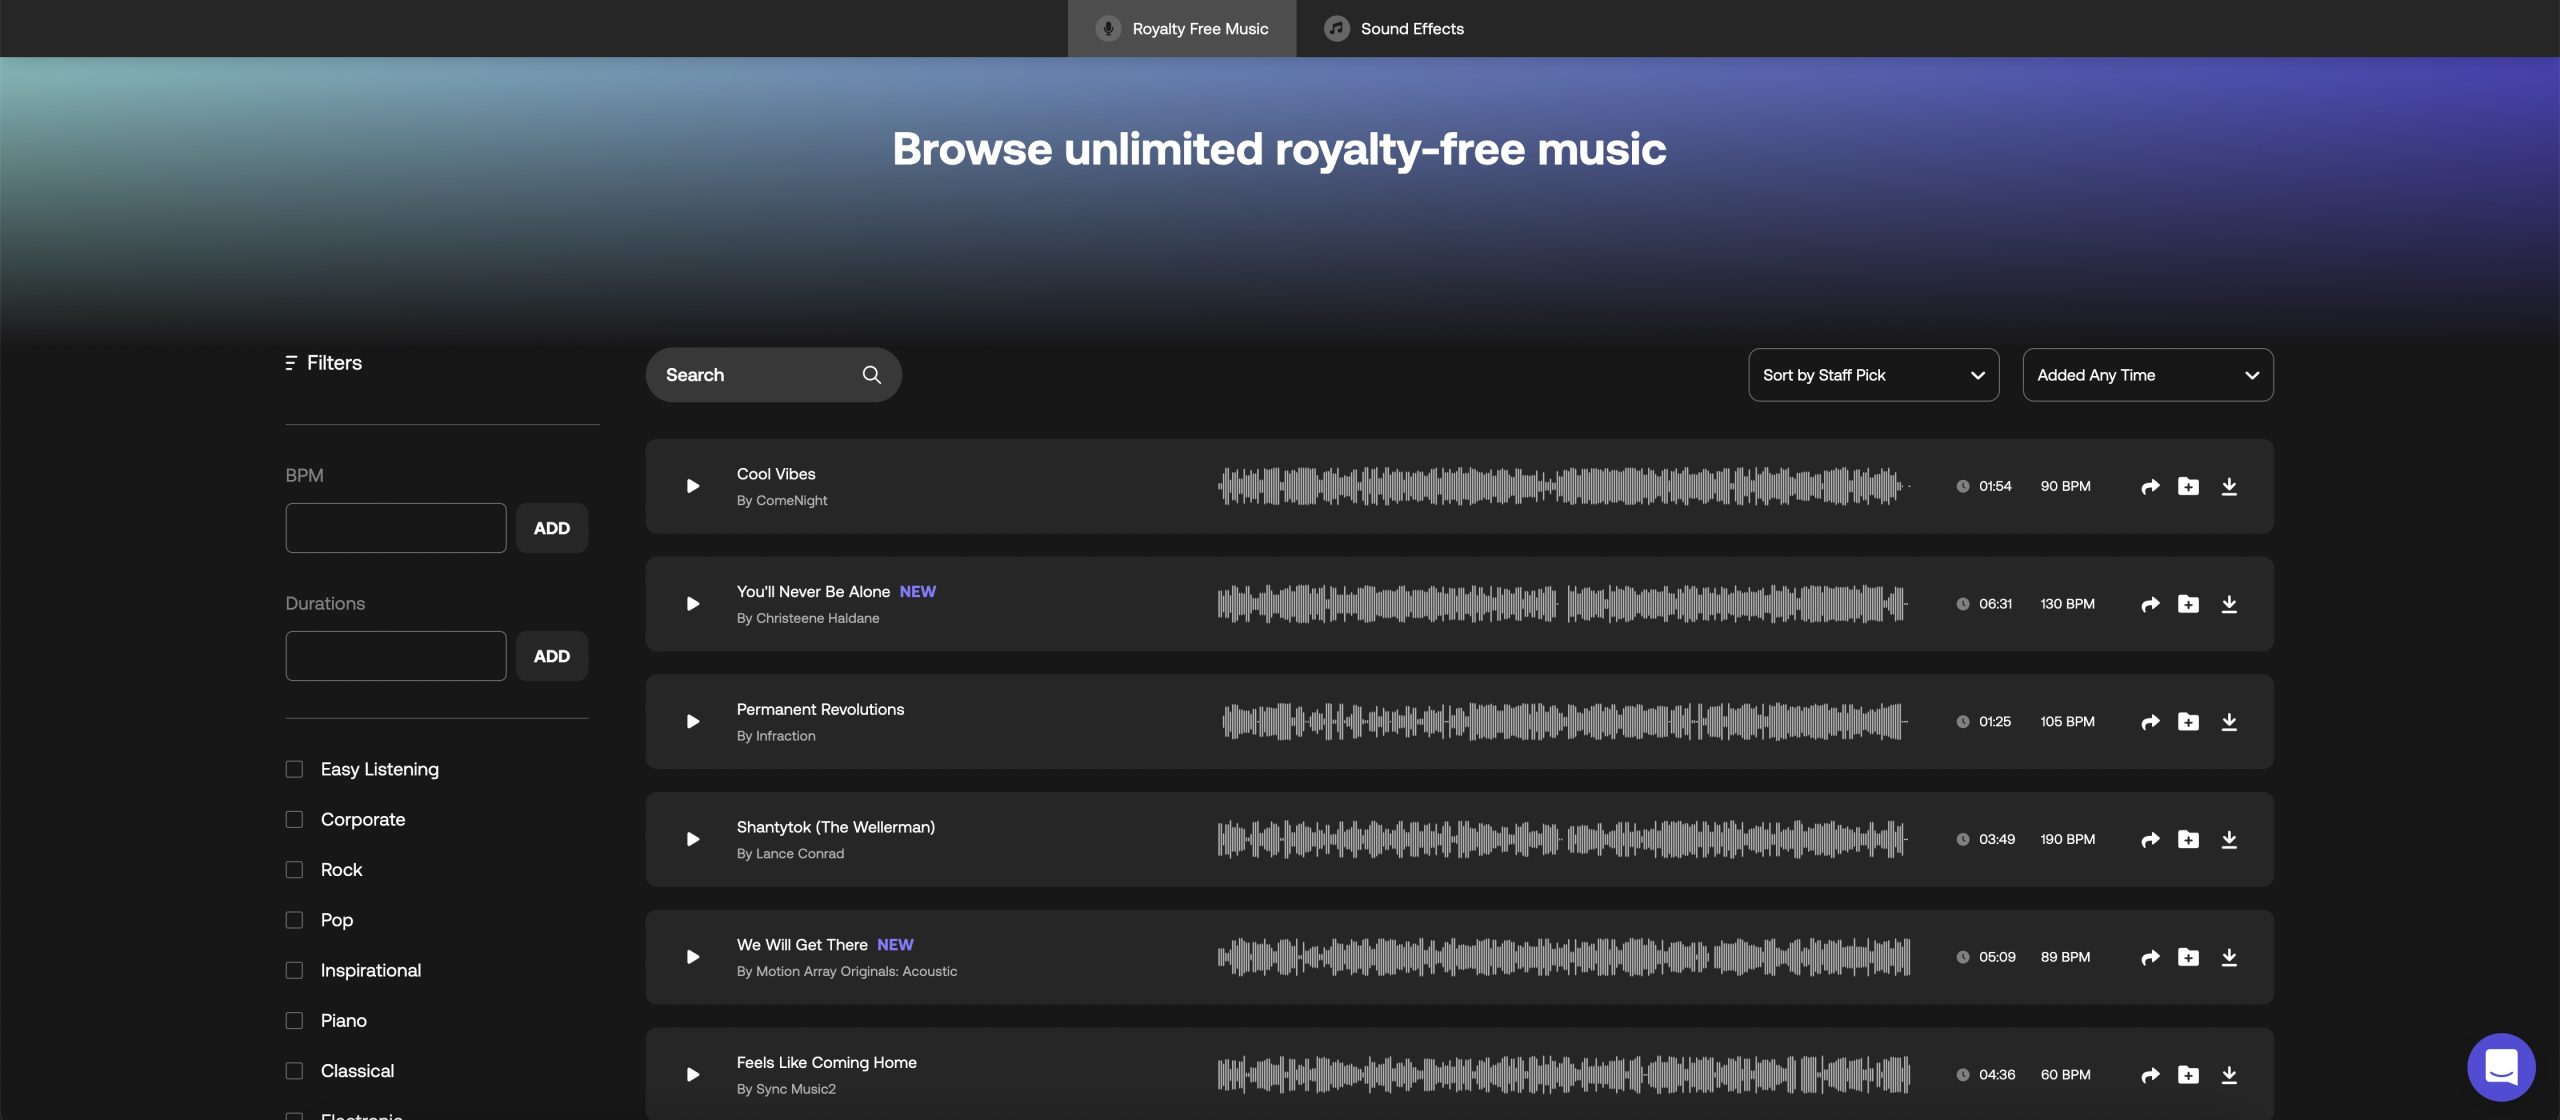Image resolution: width=2560 pixels, height=1120 pixels.
Task: Play Feels Like Coming Home track
Action: (x=692, y=1075)
